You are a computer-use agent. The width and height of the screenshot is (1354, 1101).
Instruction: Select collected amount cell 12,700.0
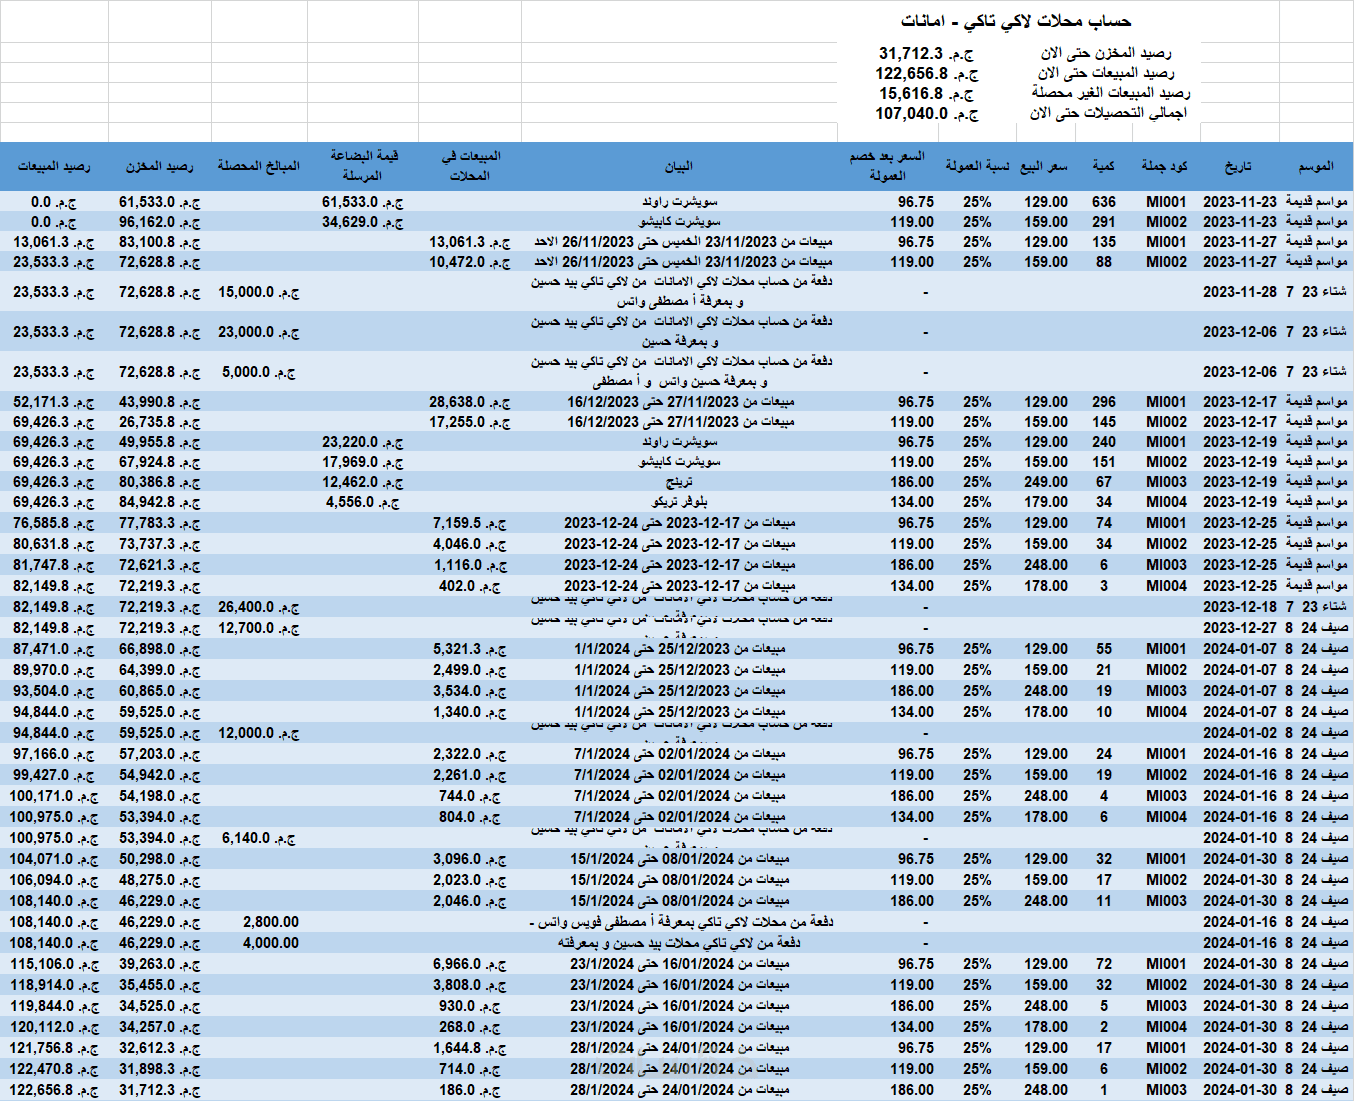coord(259,627)
